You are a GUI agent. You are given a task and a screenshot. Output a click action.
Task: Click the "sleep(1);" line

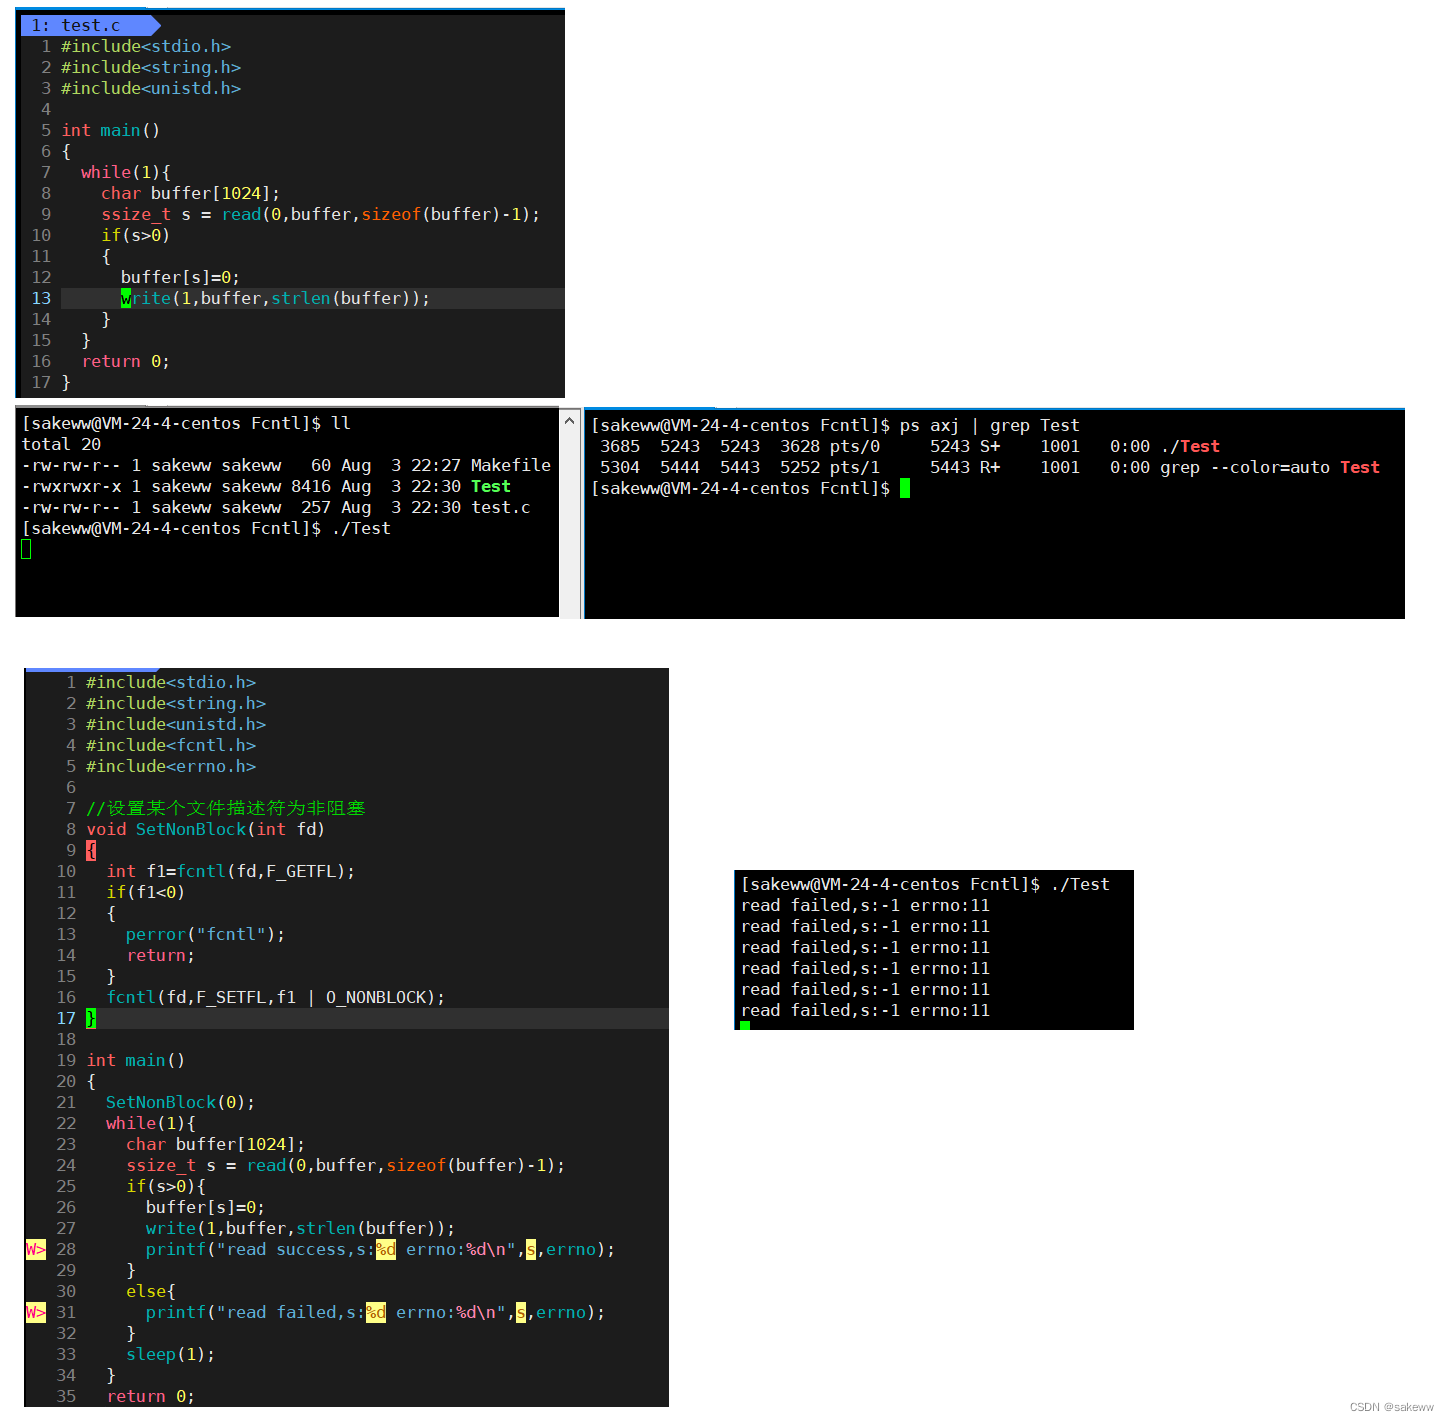[x=171, y=1354]
